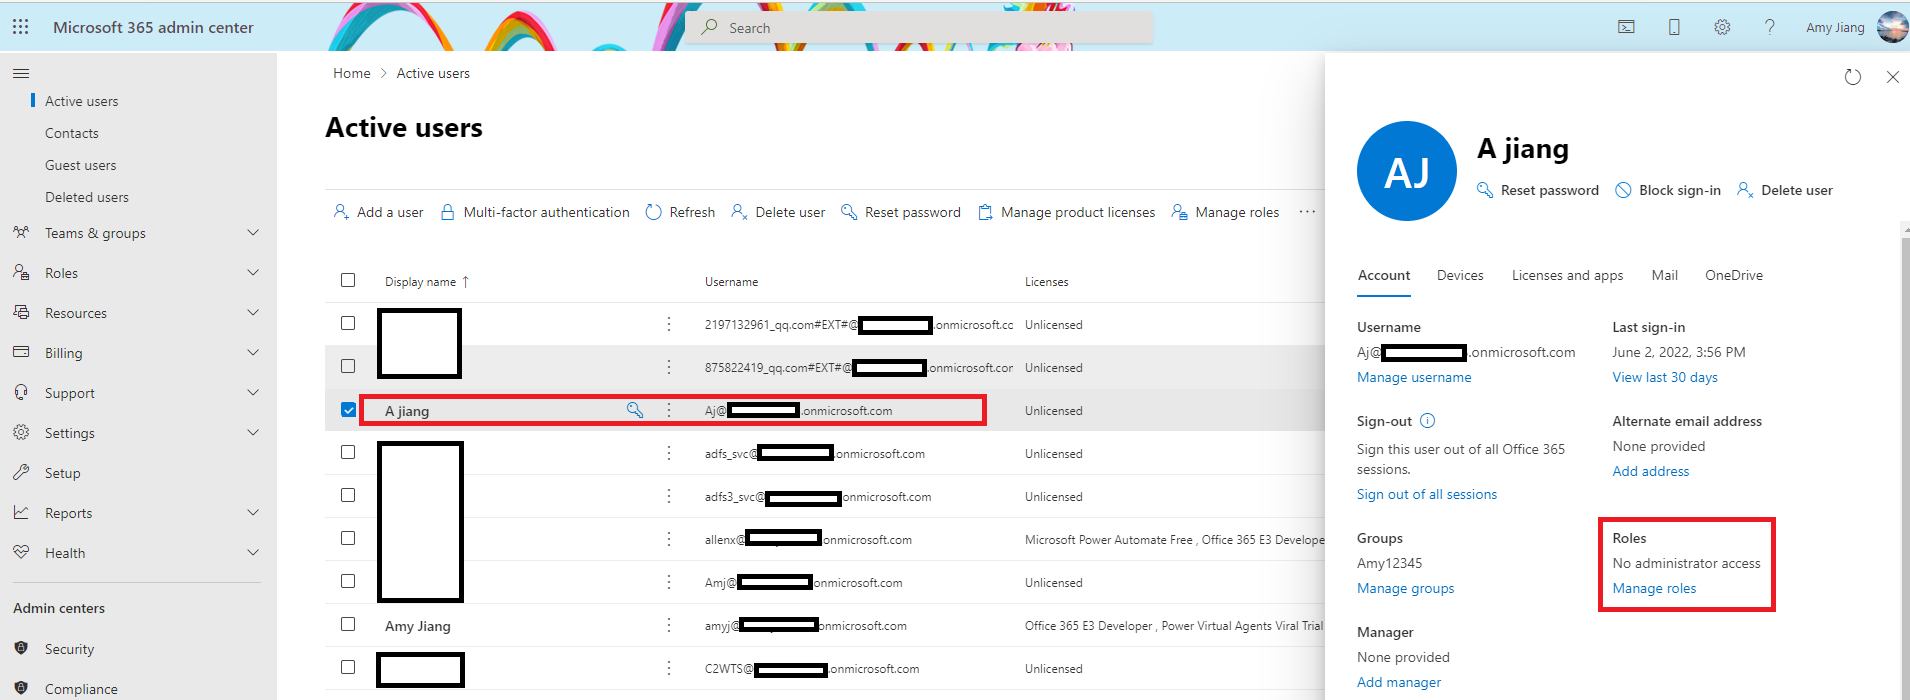Screen dimensions: 1910x700
Task: Open more options for allenx row
Action: tap(669, 539)
